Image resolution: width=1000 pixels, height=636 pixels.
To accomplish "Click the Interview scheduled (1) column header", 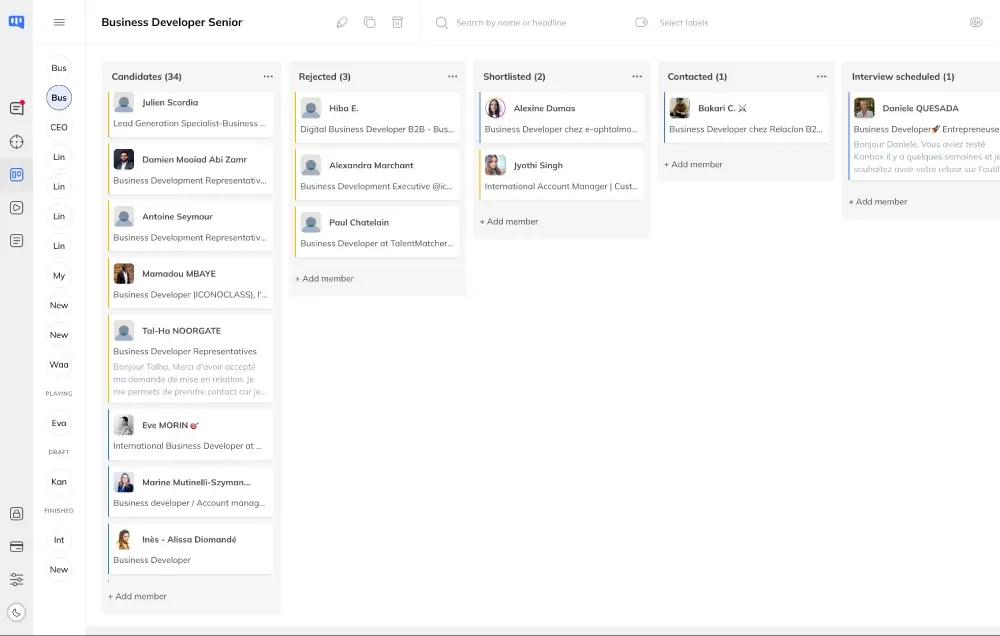I will (x=903, y=77).
